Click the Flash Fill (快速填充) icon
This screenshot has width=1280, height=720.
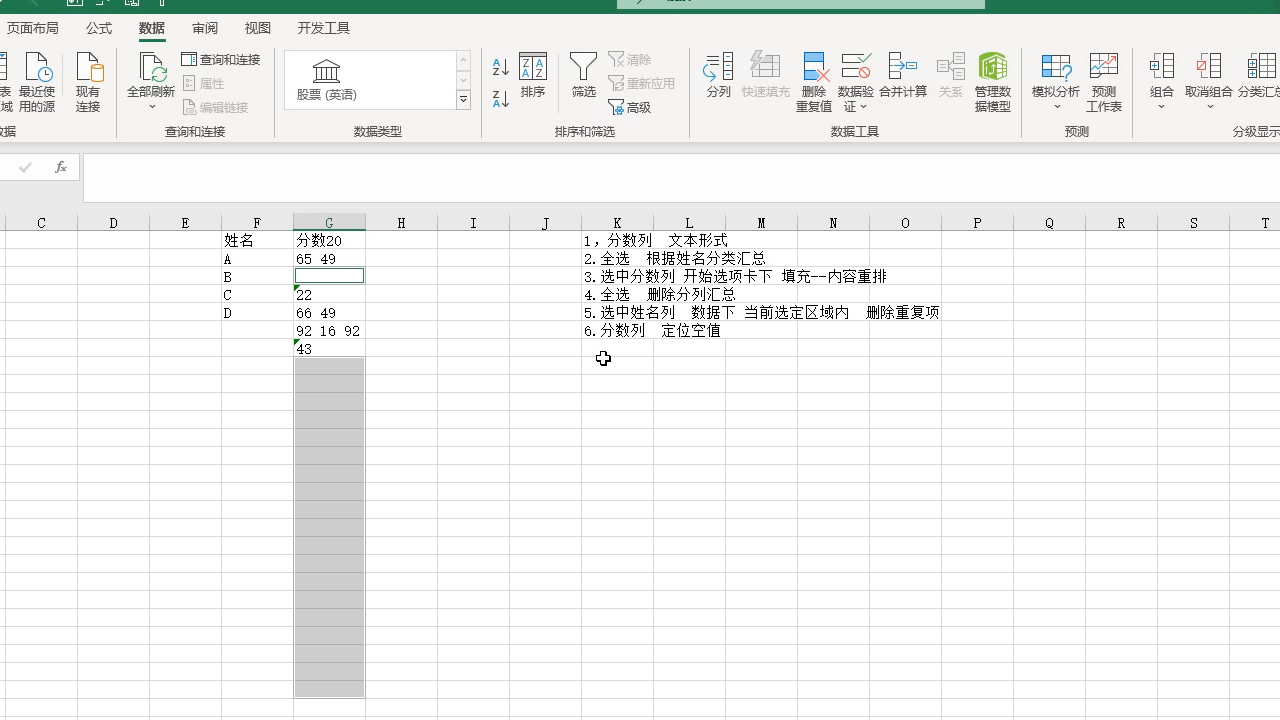click(x=765, y=75)
